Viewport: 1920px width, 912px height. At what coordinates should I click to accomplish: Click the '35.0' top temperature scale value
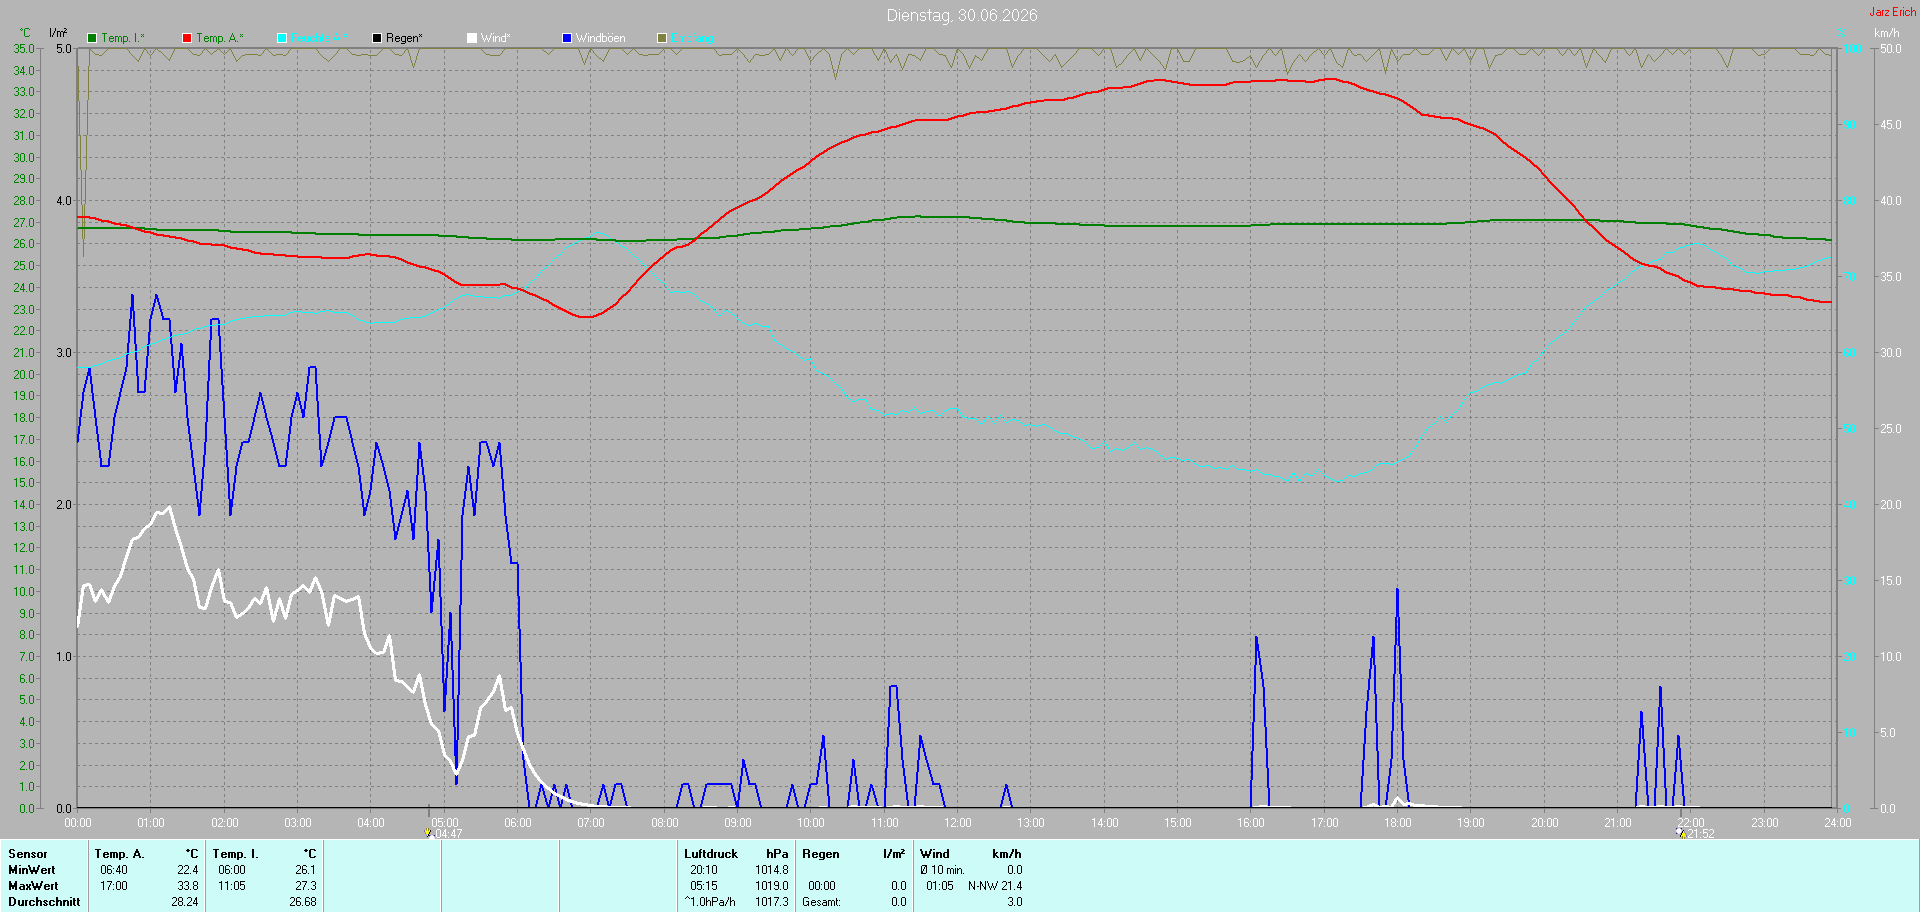(23, 49)
